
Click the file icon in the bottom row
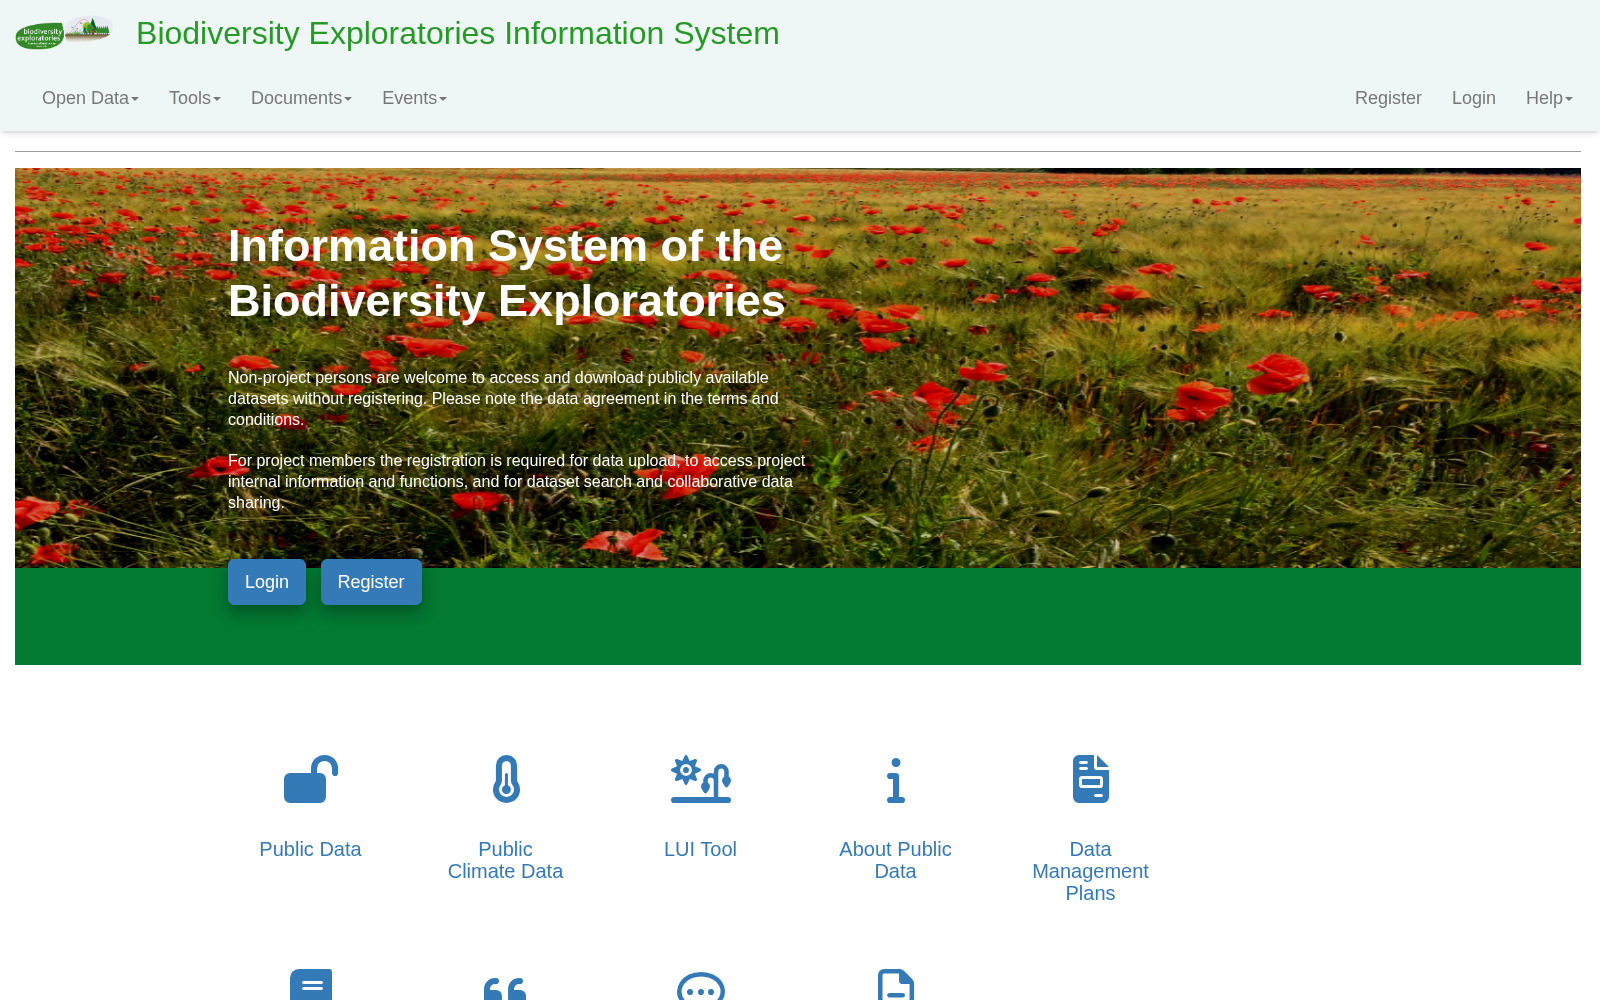click(x=896, y=985)
